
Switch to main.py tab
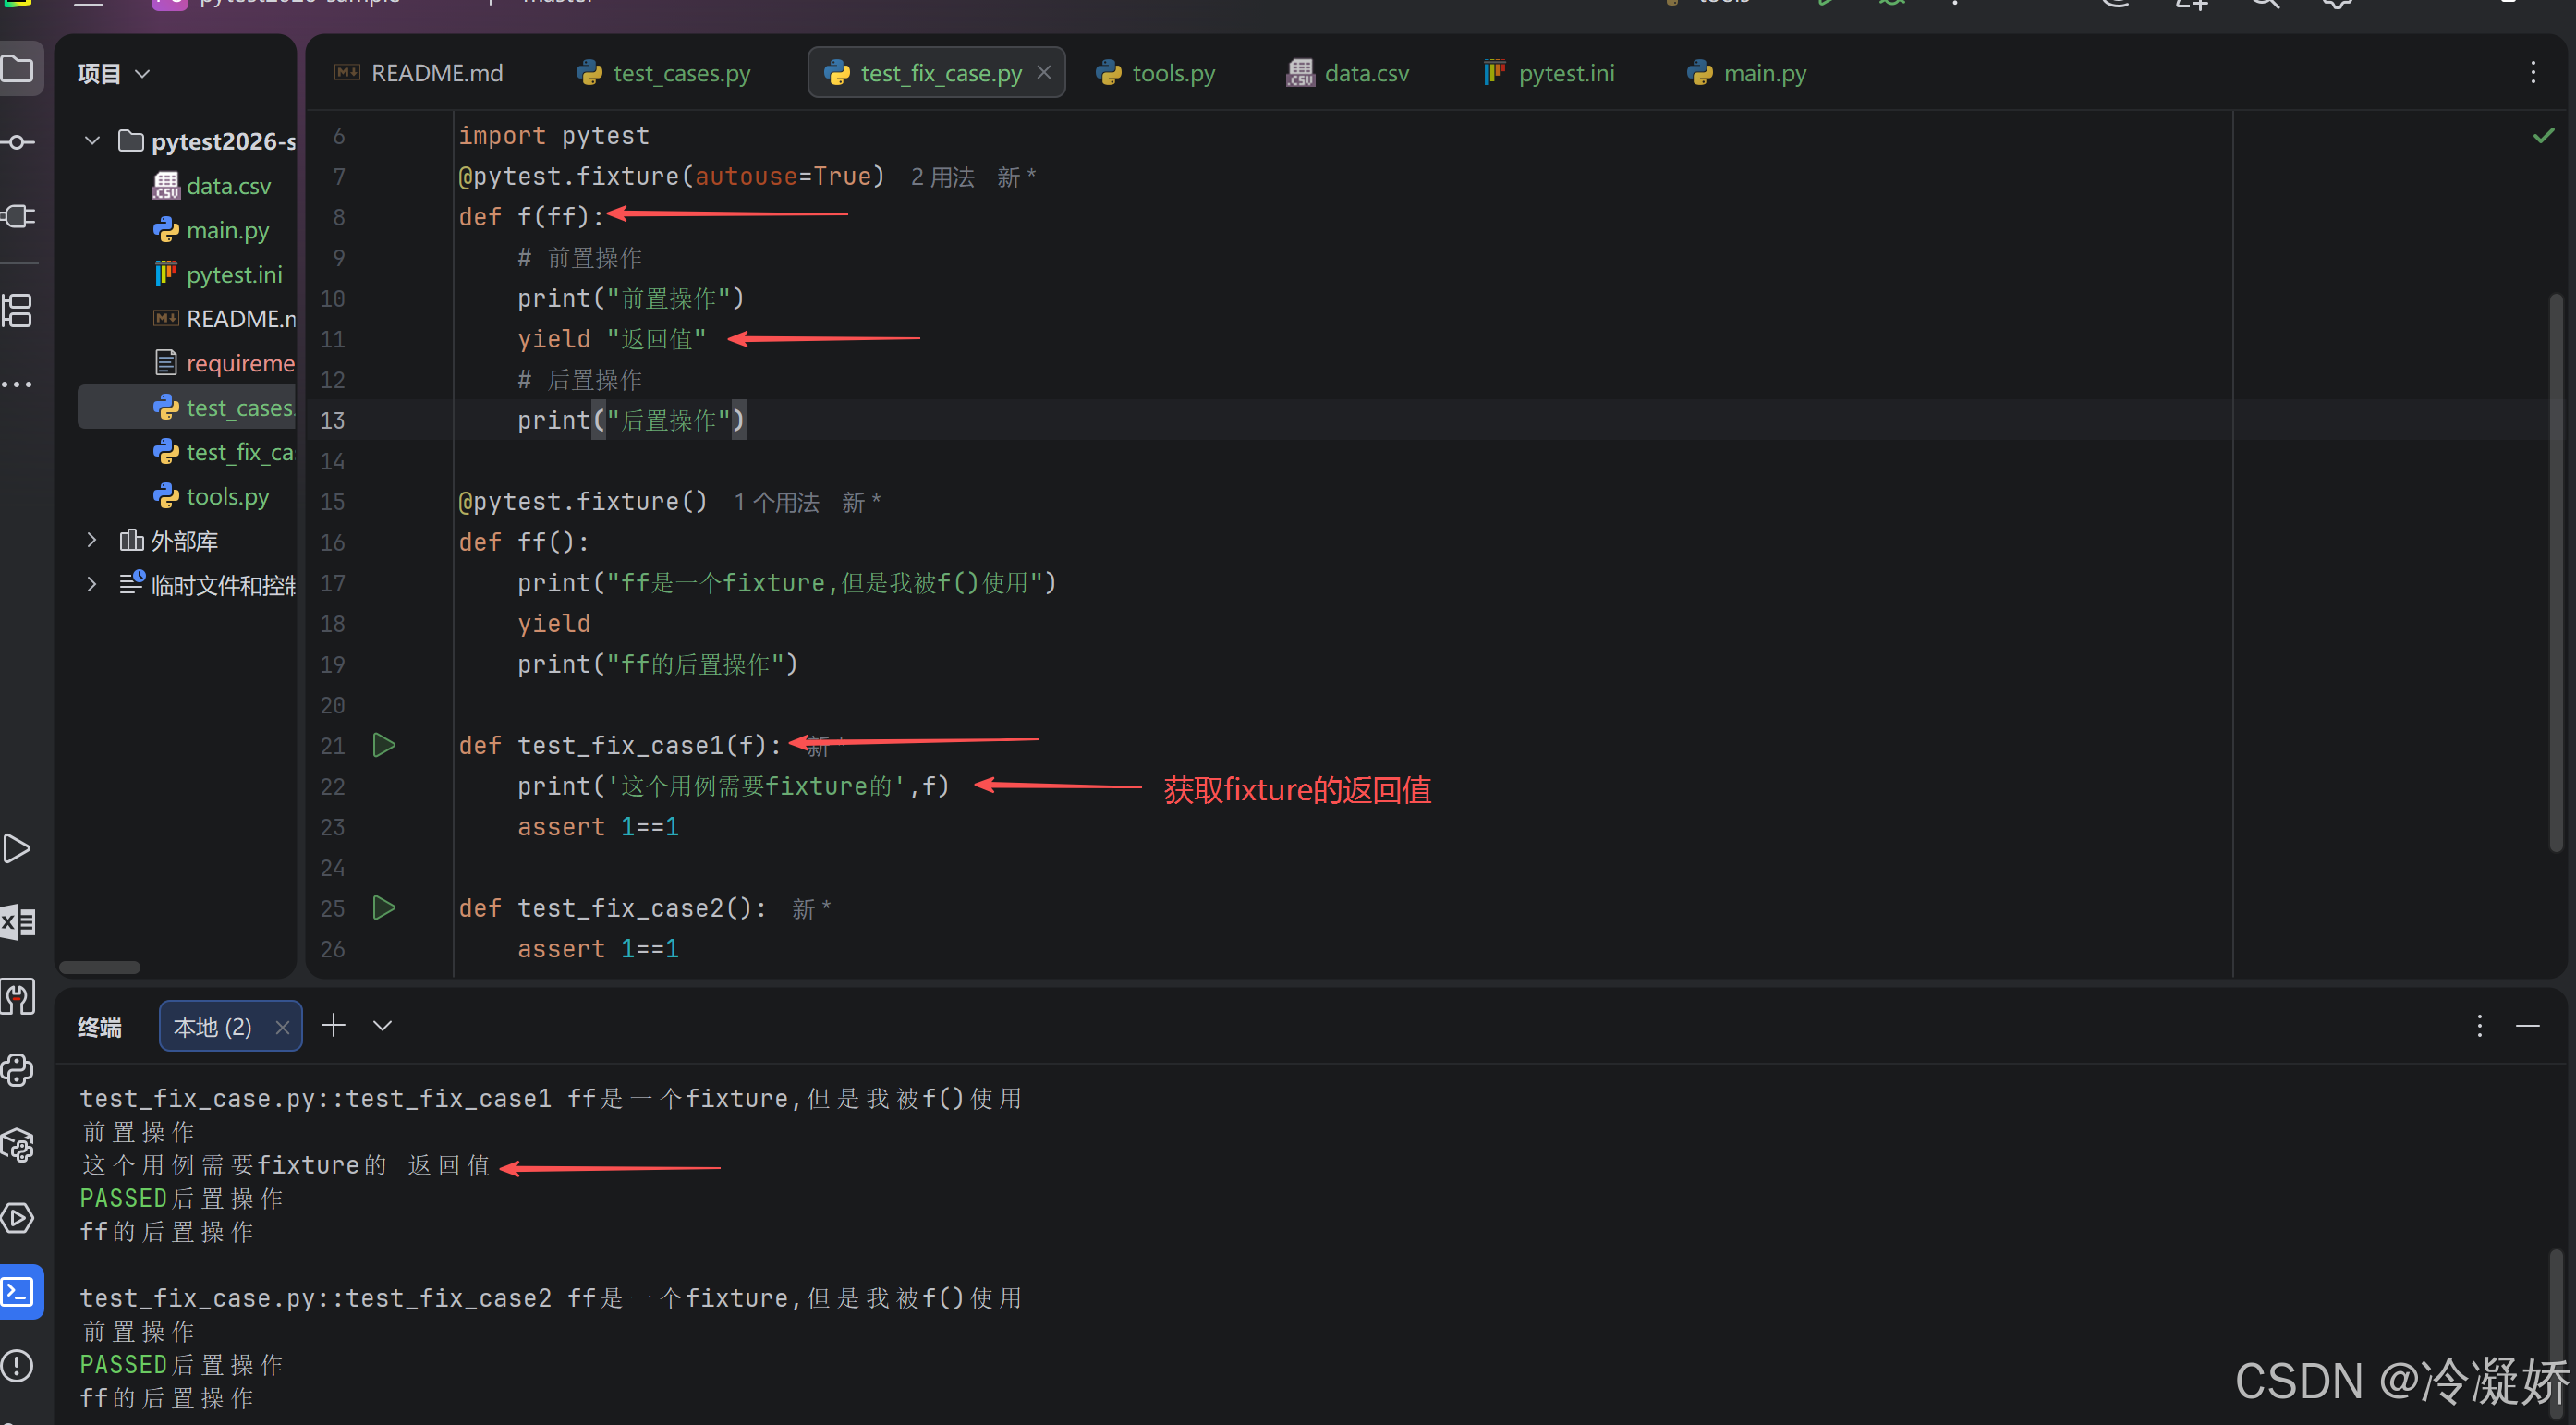(x=1747, y=73)
